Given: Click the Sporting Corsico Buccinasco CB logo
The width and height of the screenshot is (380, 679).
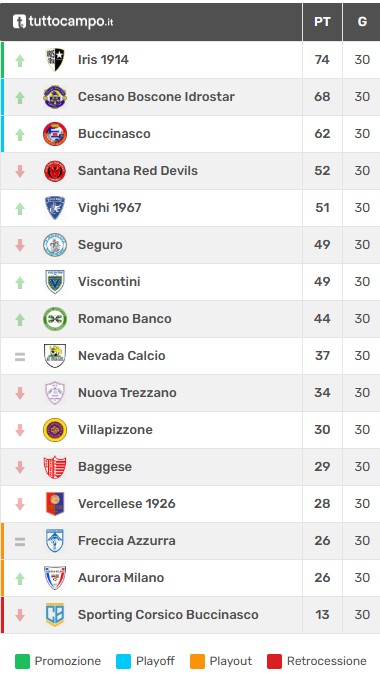Looking at the screenshot, I should pos(55,614).
